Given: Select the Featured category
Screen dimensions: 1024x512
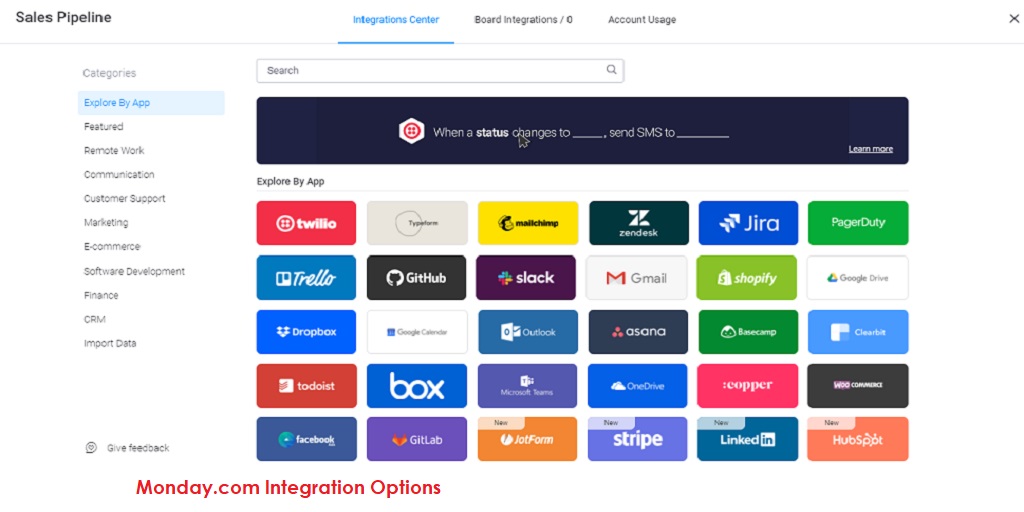Looking at the screenshot, I should [x=104, y=127].
